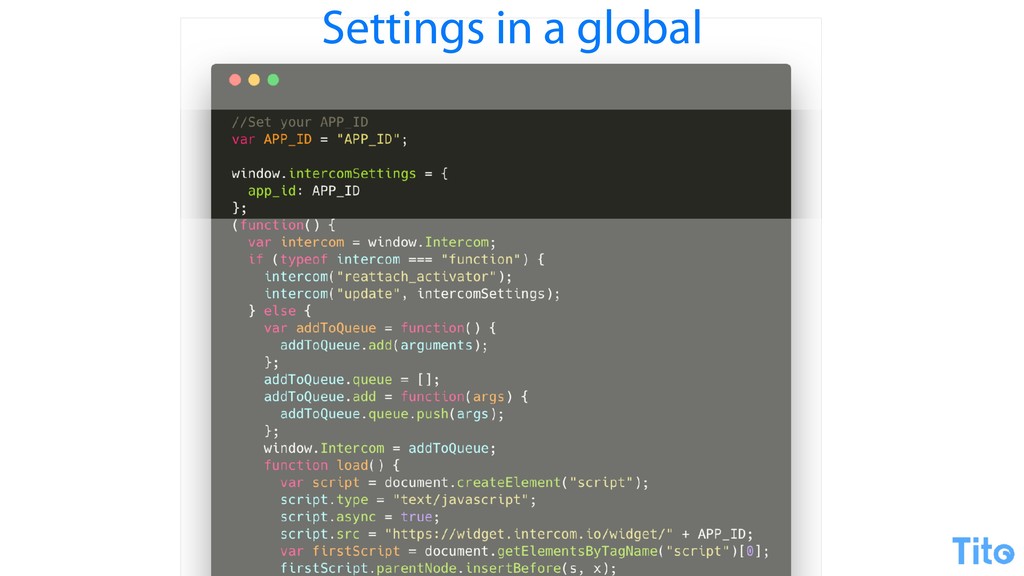Click the red close window dot
The width and height of the screenshot is (1024, 576).
pos(235,80)
